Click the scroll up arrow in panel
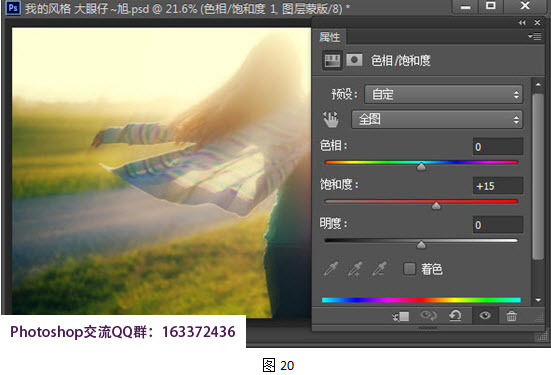This screenshot has height=375, width=551. tap(538, 84)
